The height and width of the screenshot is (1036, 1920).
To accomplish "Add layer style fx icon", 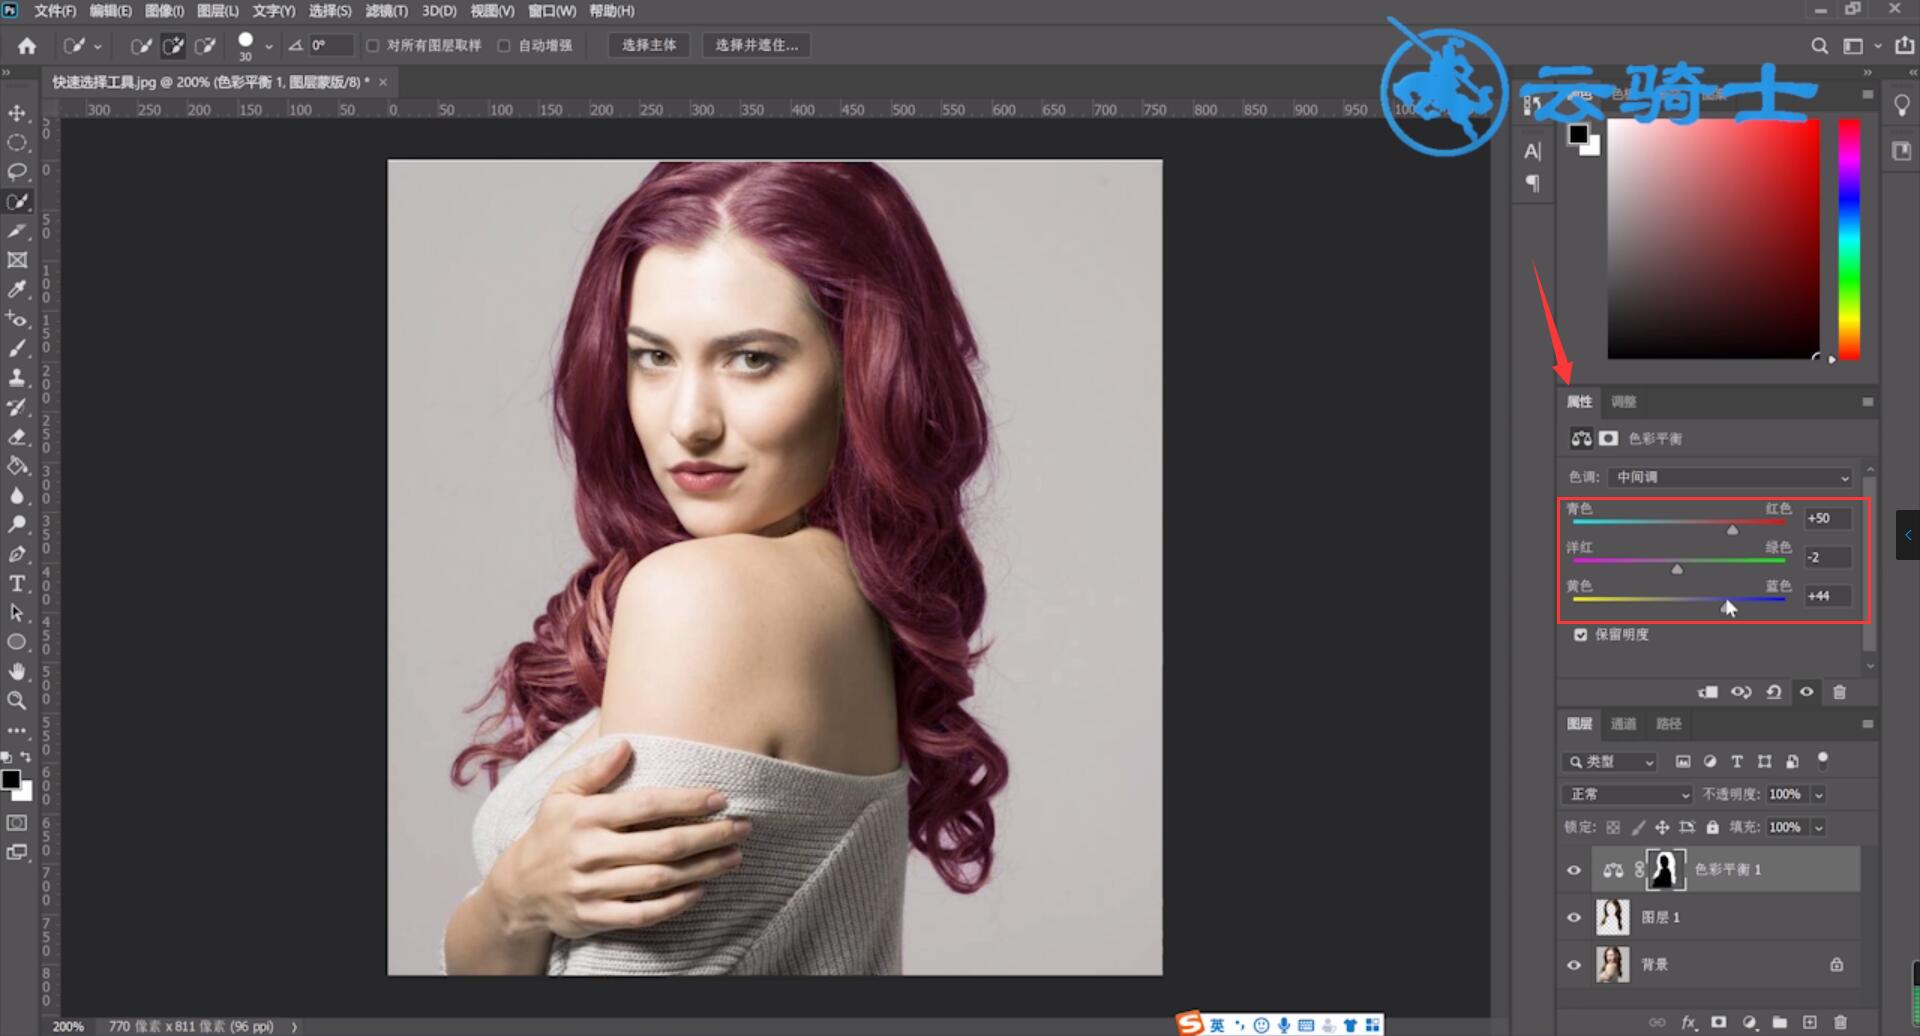I will (x=1689, y=1022).
